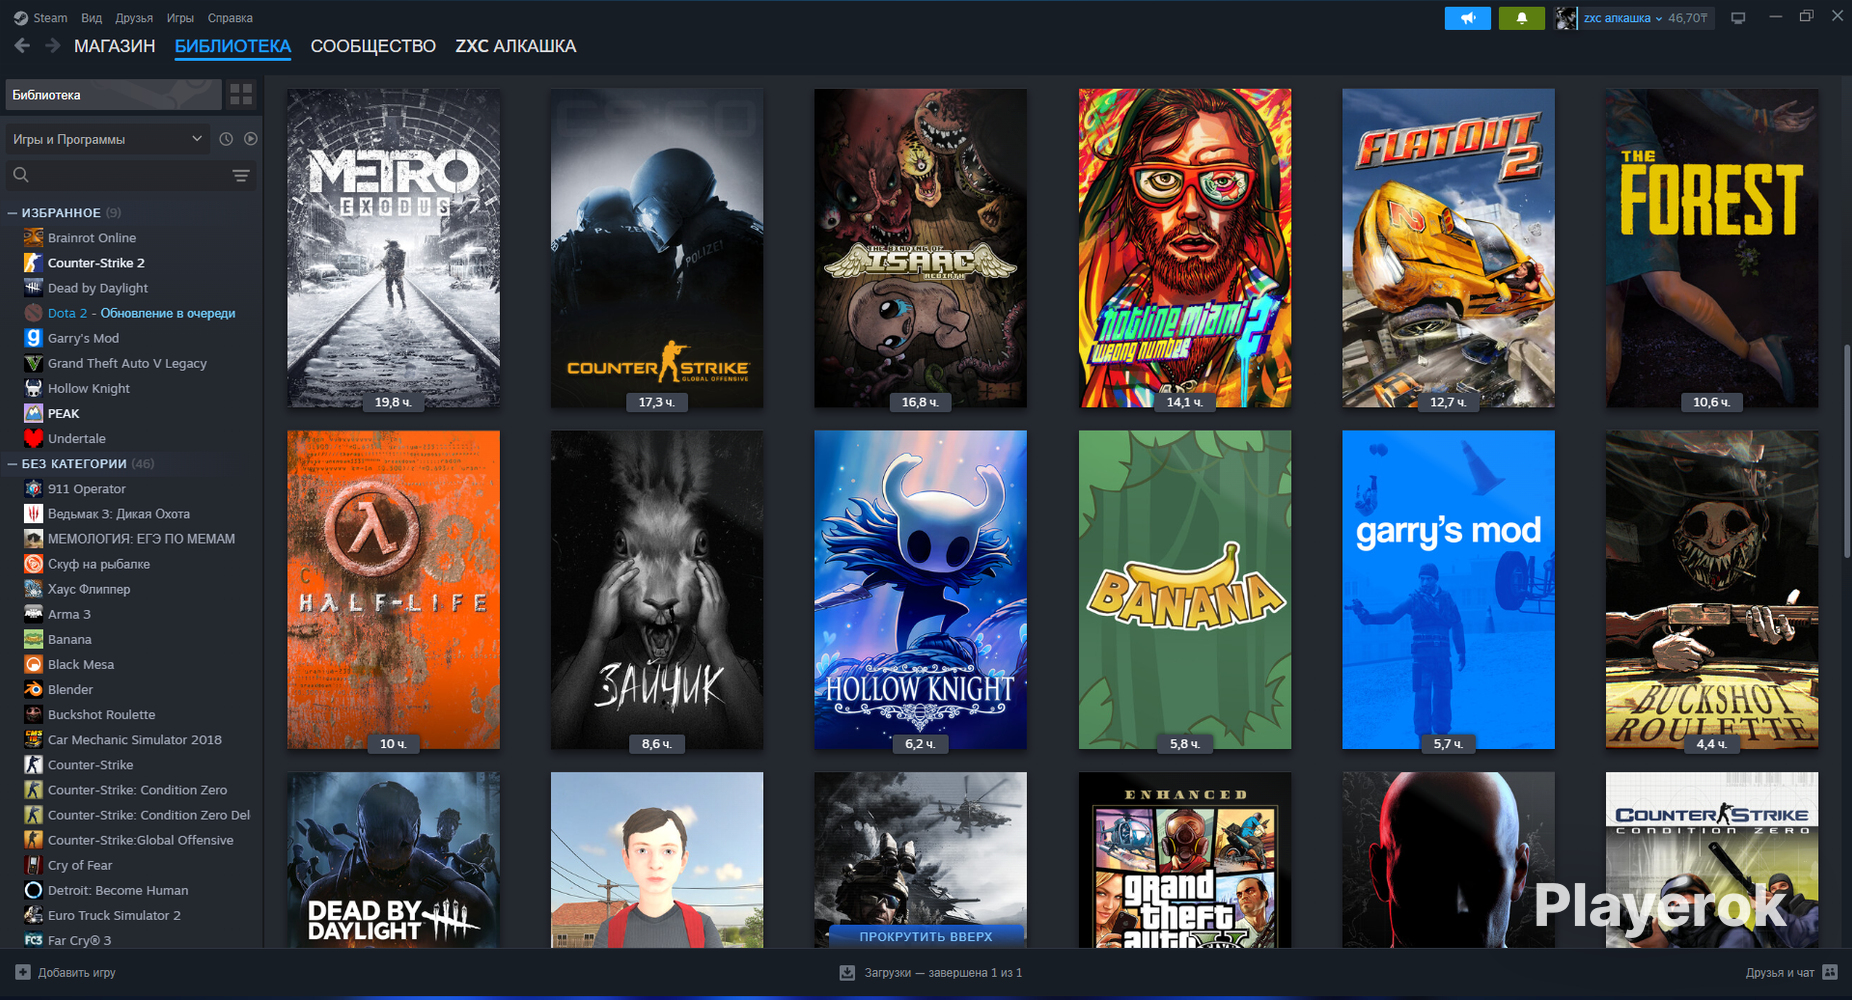Switch to the СООБЩЕСТВО tab
1852x1000 pixels.
373,46
